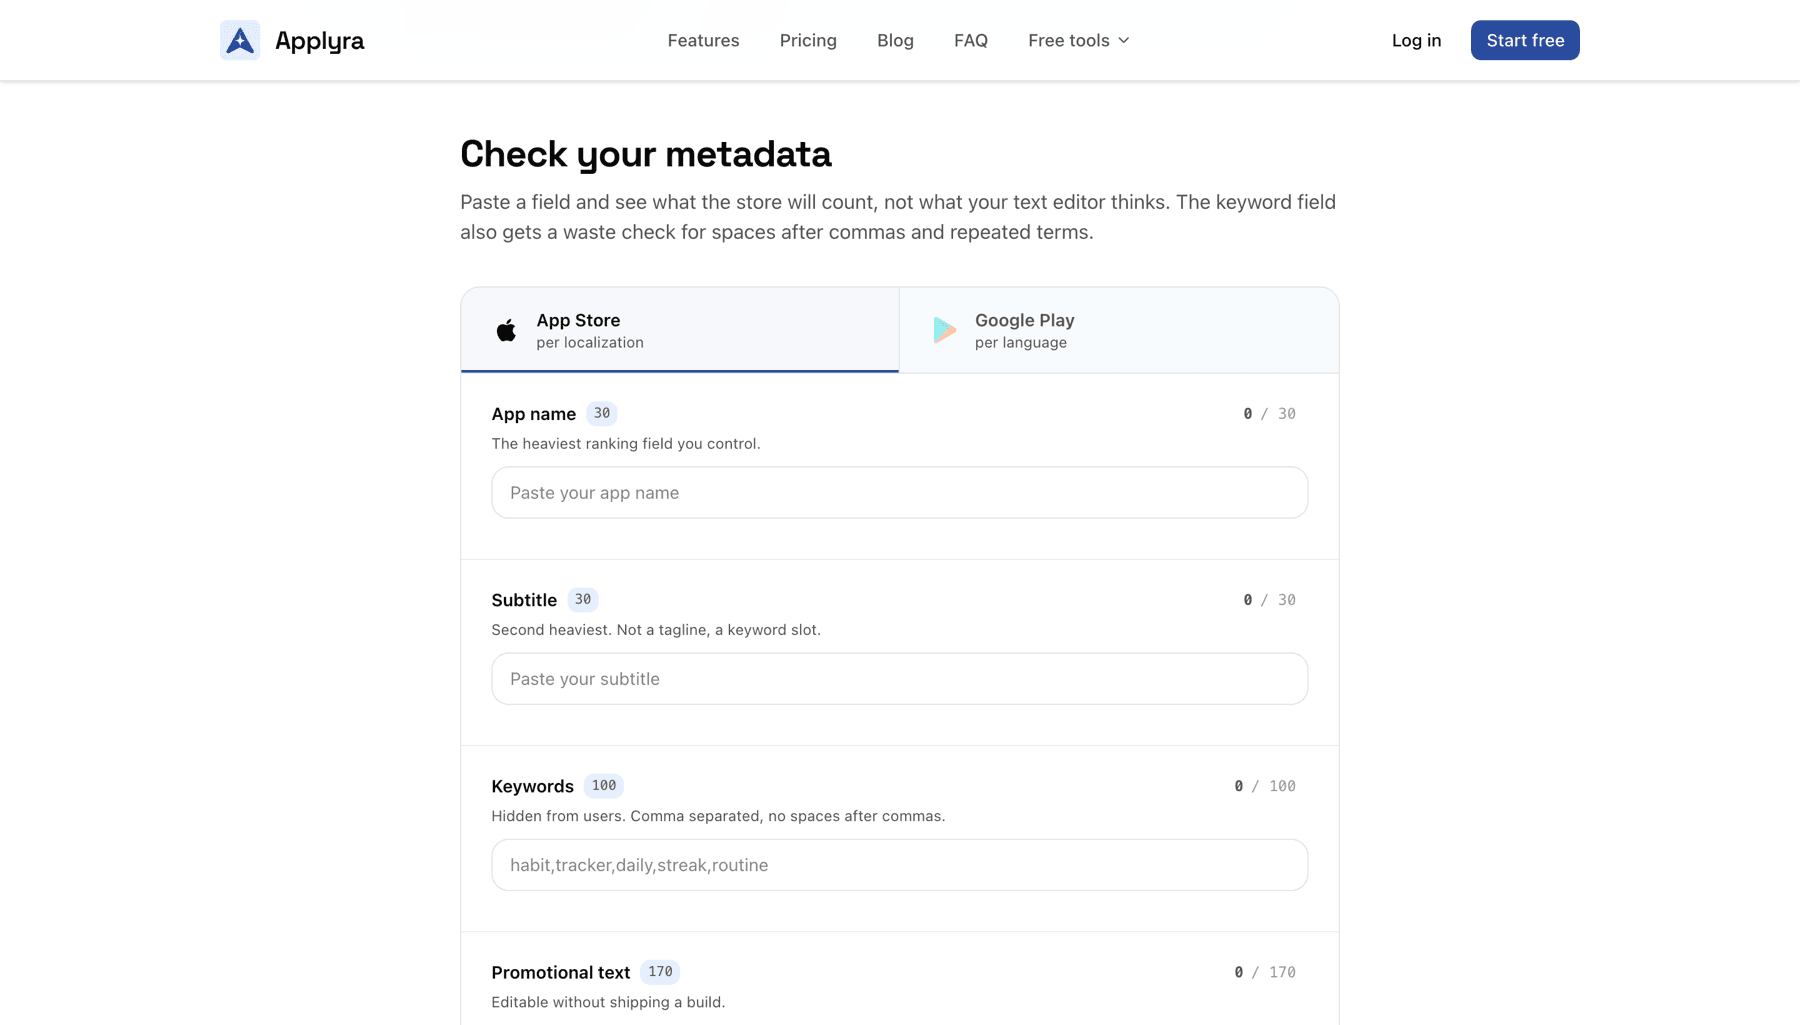The width and height of the screenshot is (1800, 1025).
Task: Click the Apple logo icon
Action: [x=506, y=330]
